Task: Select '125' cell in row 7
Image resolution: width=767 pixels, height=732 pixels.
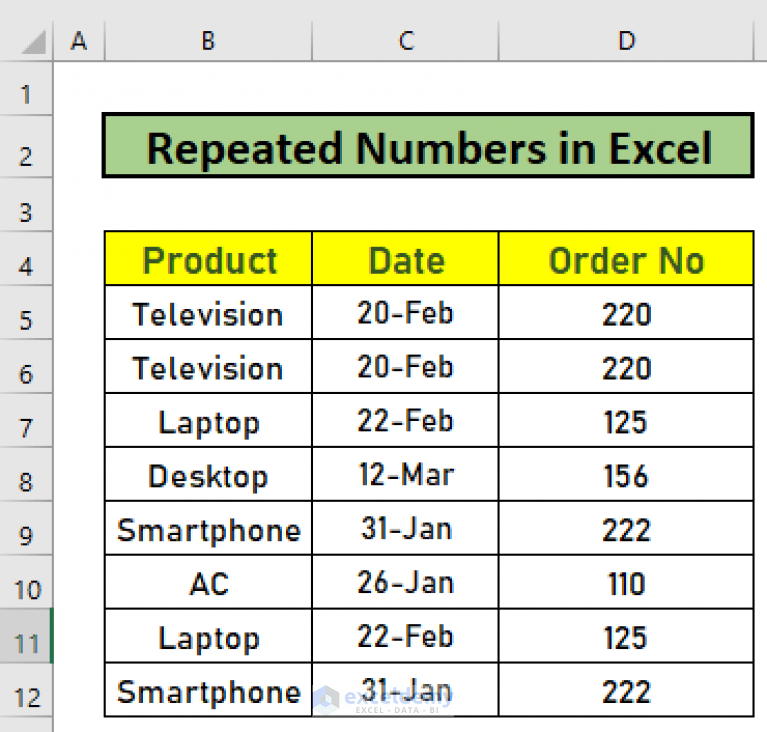Action: [626, 420]
